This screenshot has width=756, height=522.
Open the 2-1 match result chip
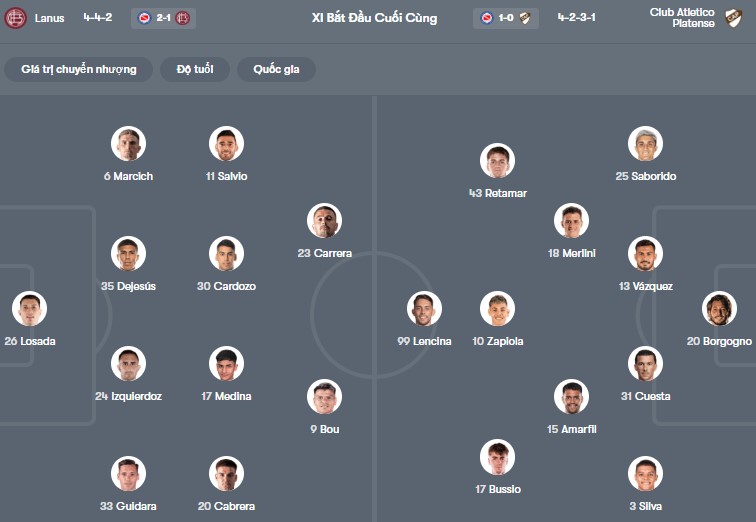[163, 18]
